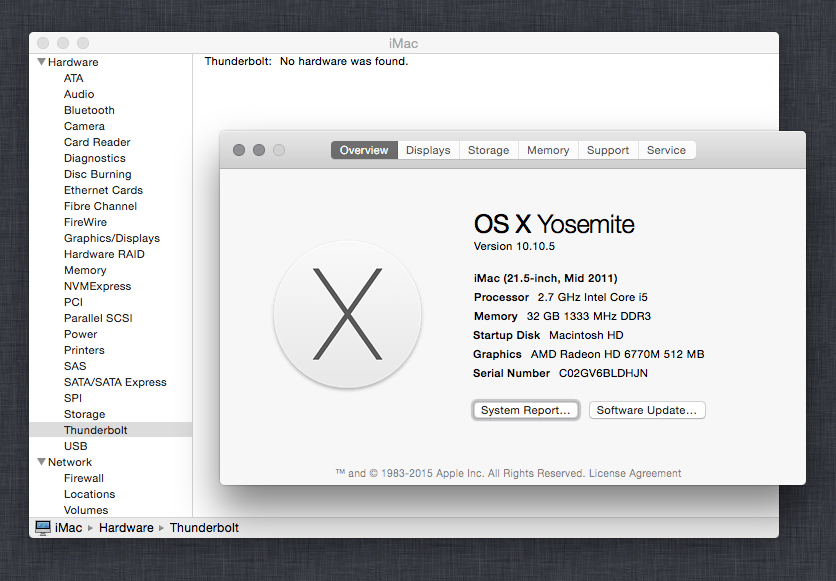Image resolution: width=836 pixels, height=581 pixels.
Task: Collapse the Network section triangle
Action: click(41, 462)
